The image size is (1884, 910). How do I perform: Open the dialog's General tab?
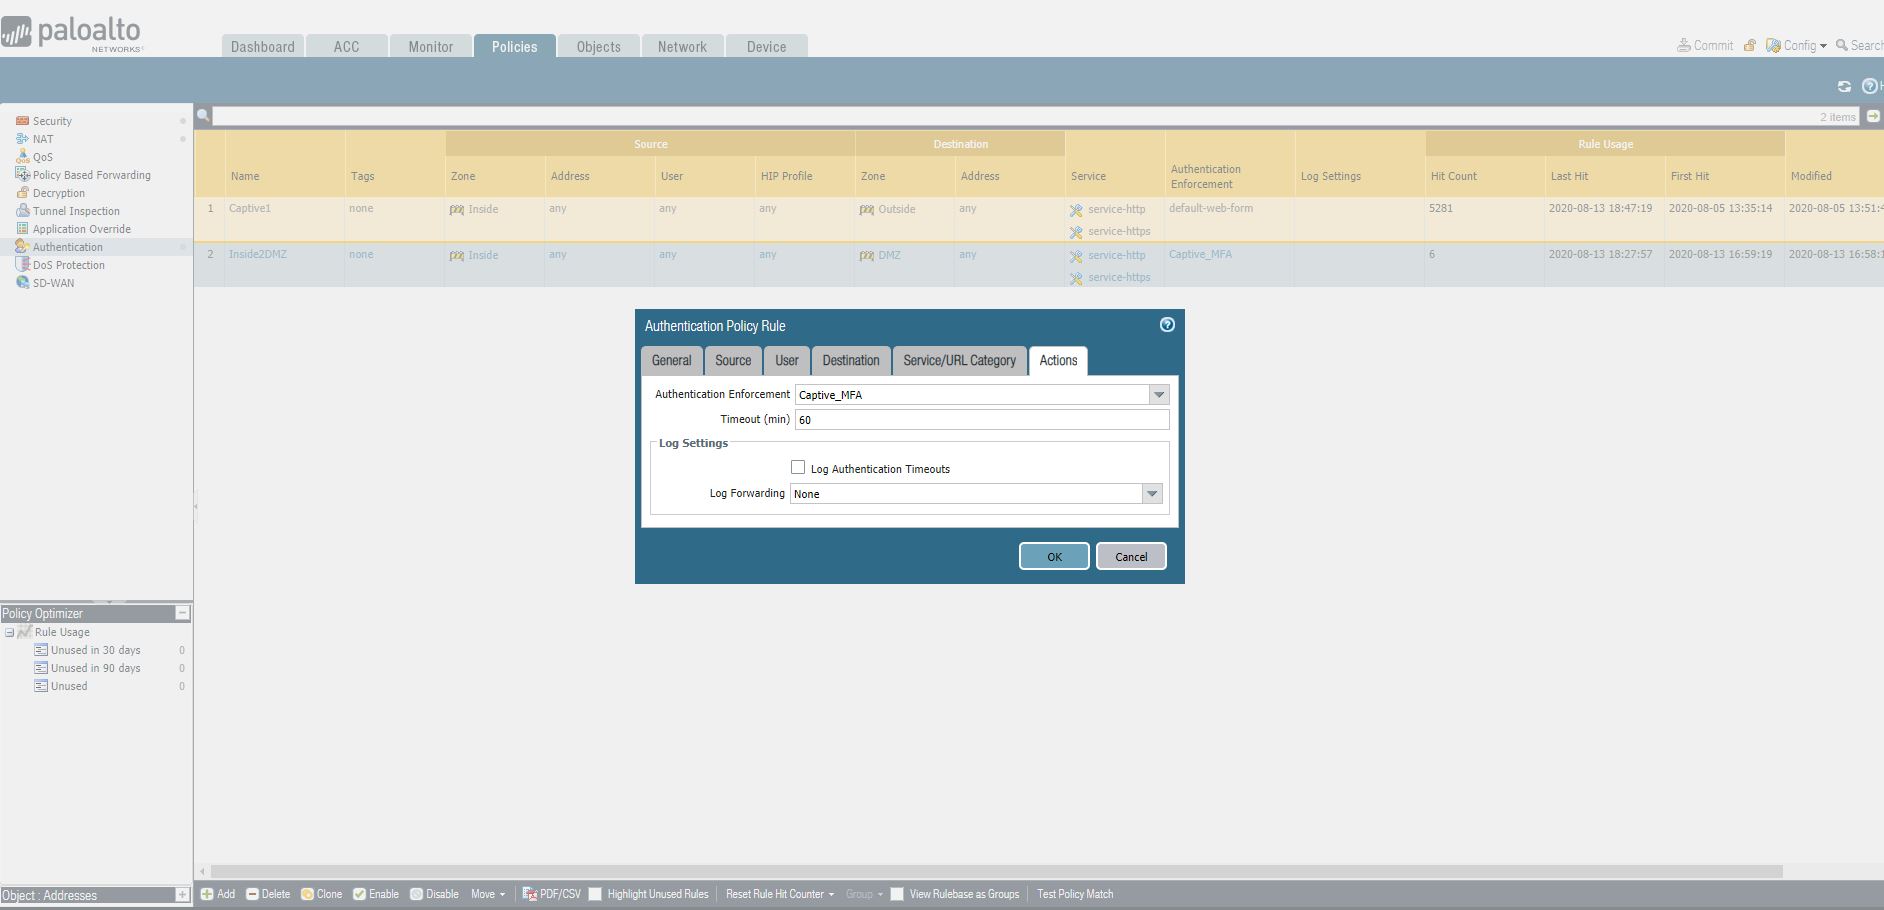672,361
